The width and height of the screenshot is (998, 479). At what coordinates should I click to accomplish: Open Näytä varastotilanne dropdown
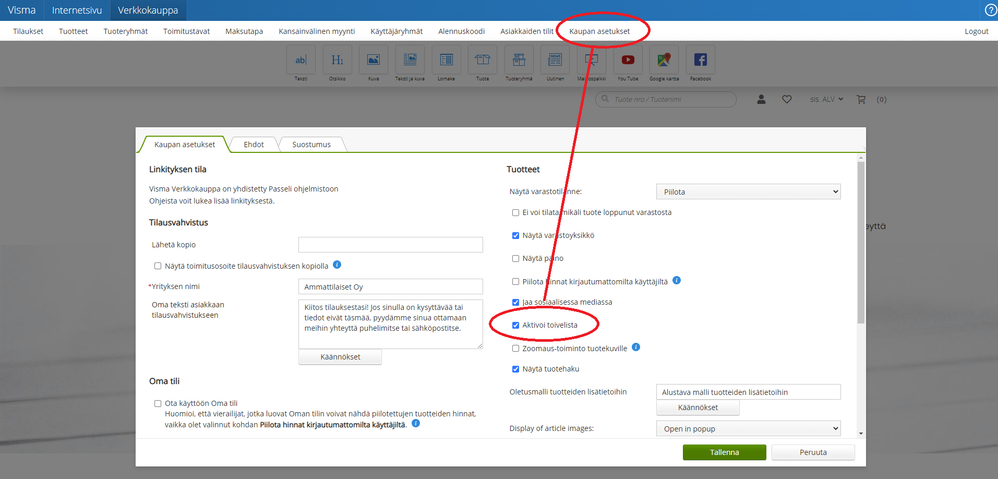tap(748, 191)
